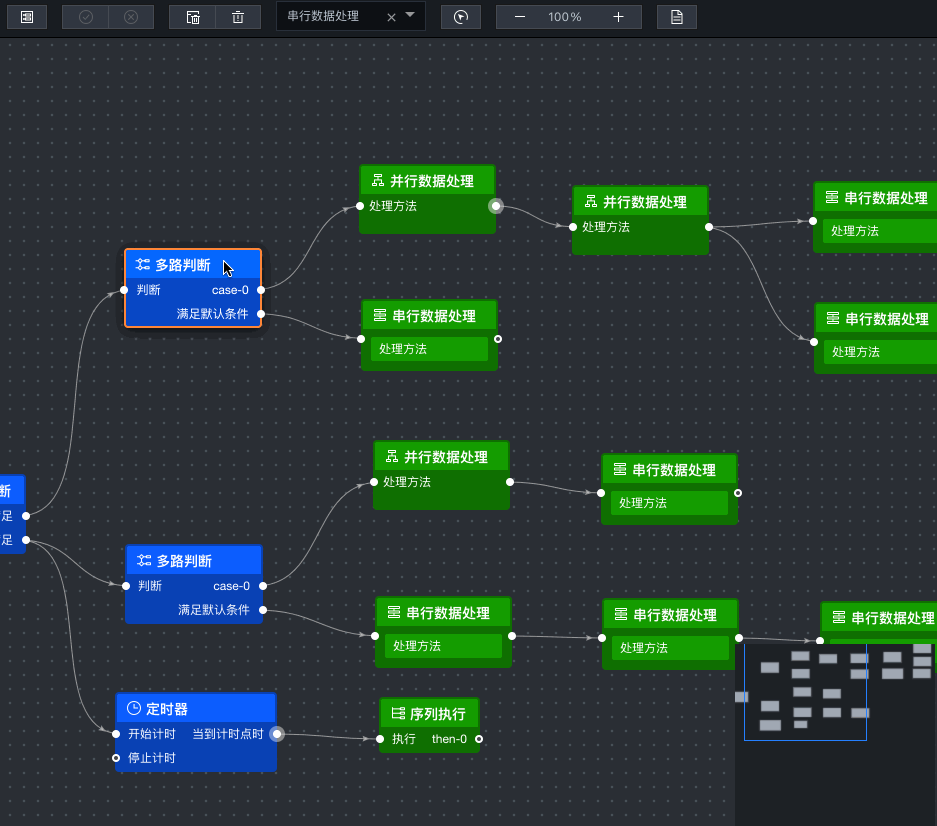This screenshot has height=826, width=937.
Task: Select the lower 多路判断 node header
Action: pyautogui.click(x=194, y=561)
